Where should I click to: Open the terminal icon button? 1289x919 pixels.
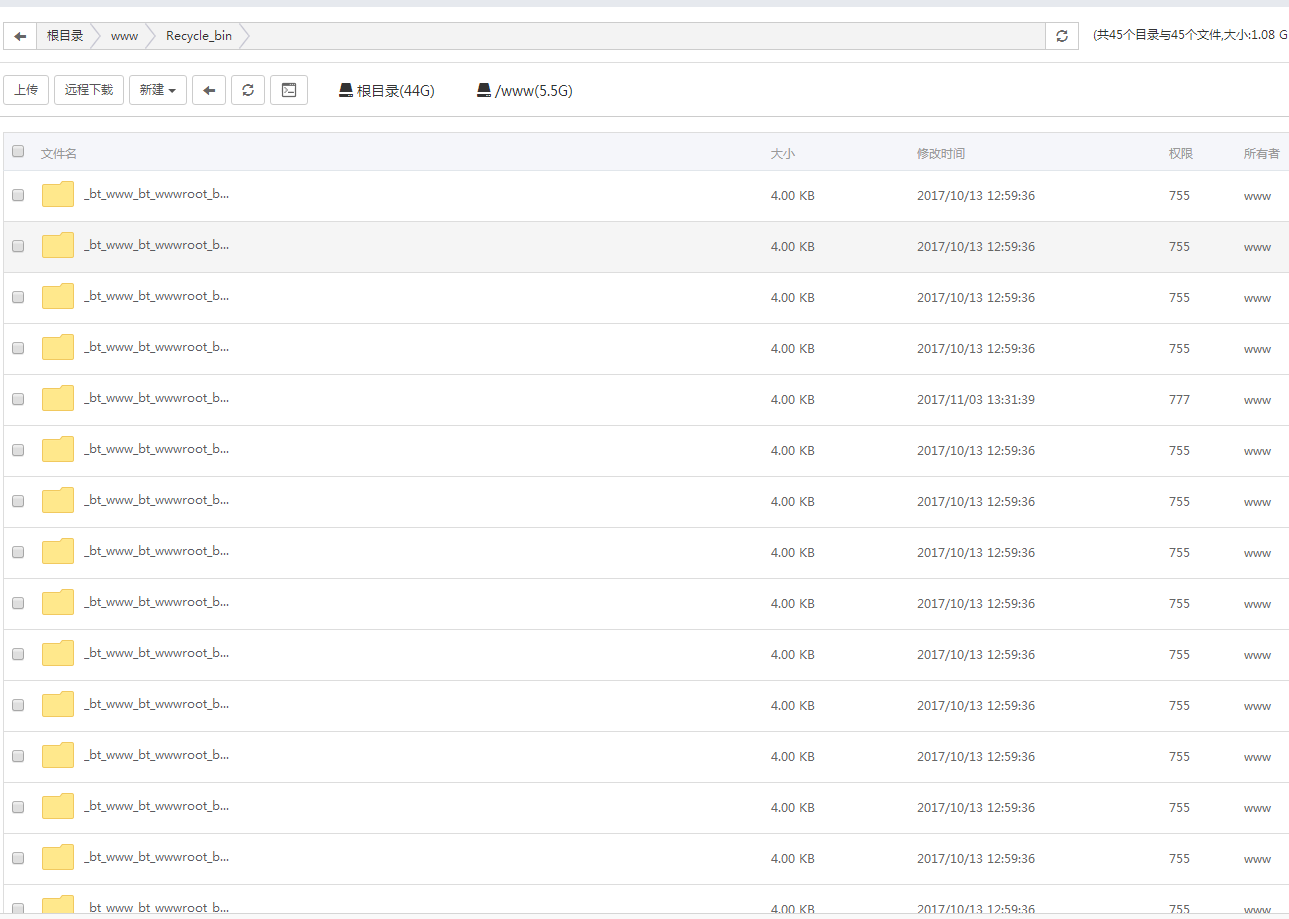[x=289, y=90]
